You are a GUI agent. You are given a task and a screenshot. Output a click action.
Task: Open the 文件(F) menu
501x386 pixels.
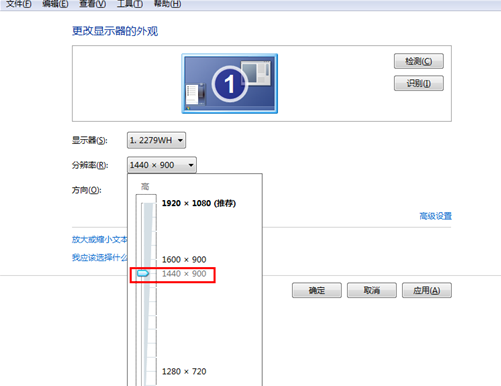(19, 4)
